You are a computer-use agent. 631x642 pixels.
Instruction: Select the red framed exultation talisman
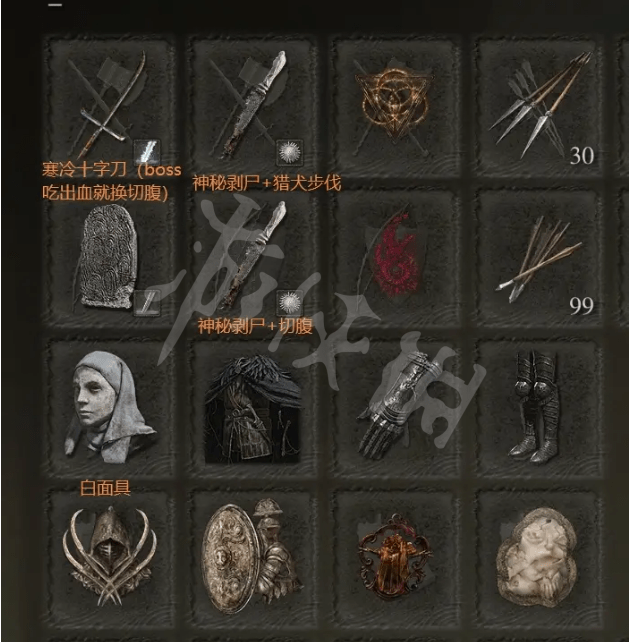pos(394,559)
